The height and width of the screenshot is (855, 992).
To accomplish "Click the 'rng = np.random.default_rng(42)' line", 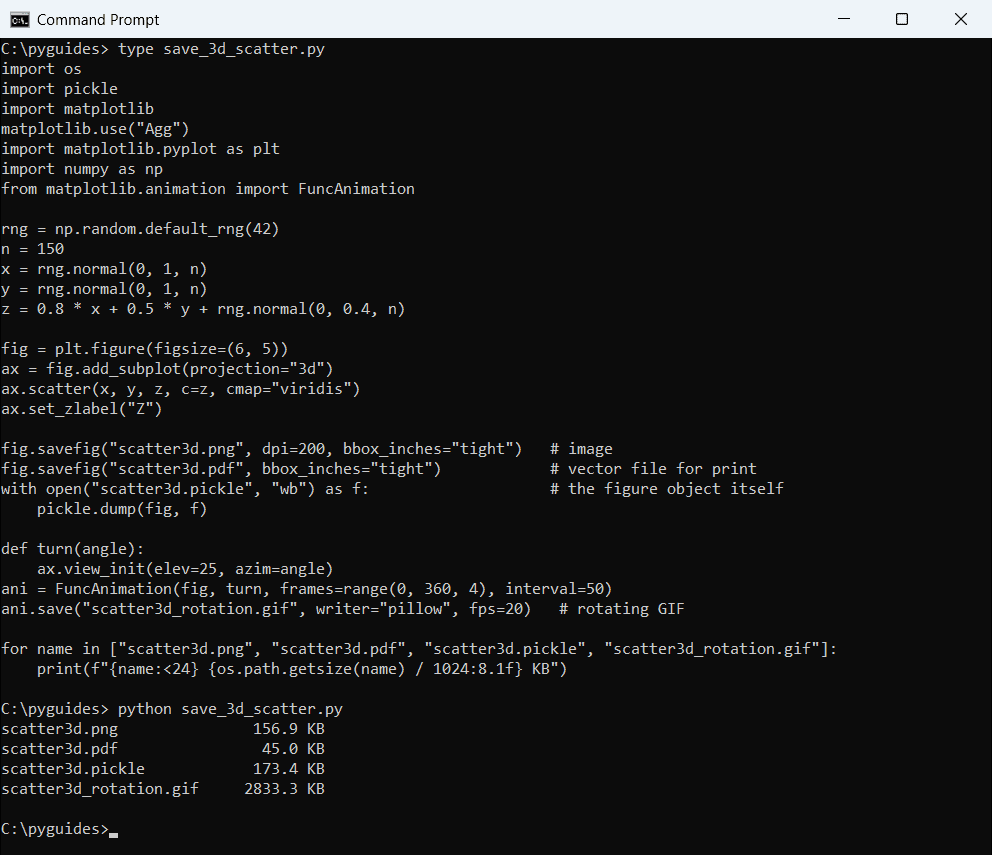I will tap(140, 229).
